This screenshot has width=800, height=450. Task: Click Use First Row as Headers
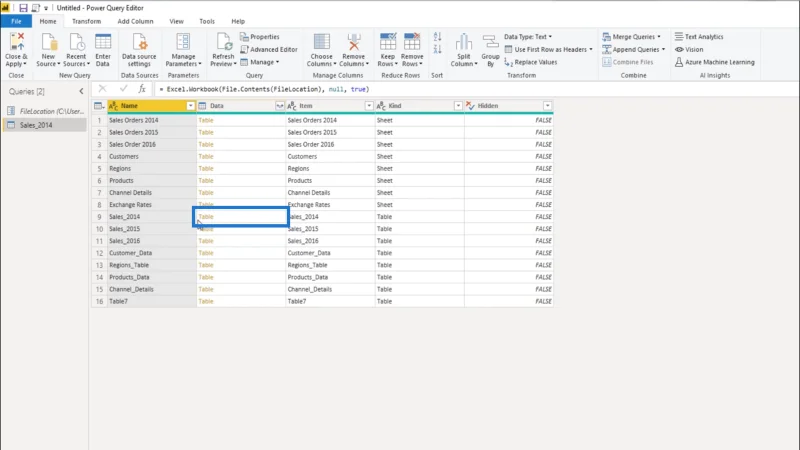[x=548, y=49]
